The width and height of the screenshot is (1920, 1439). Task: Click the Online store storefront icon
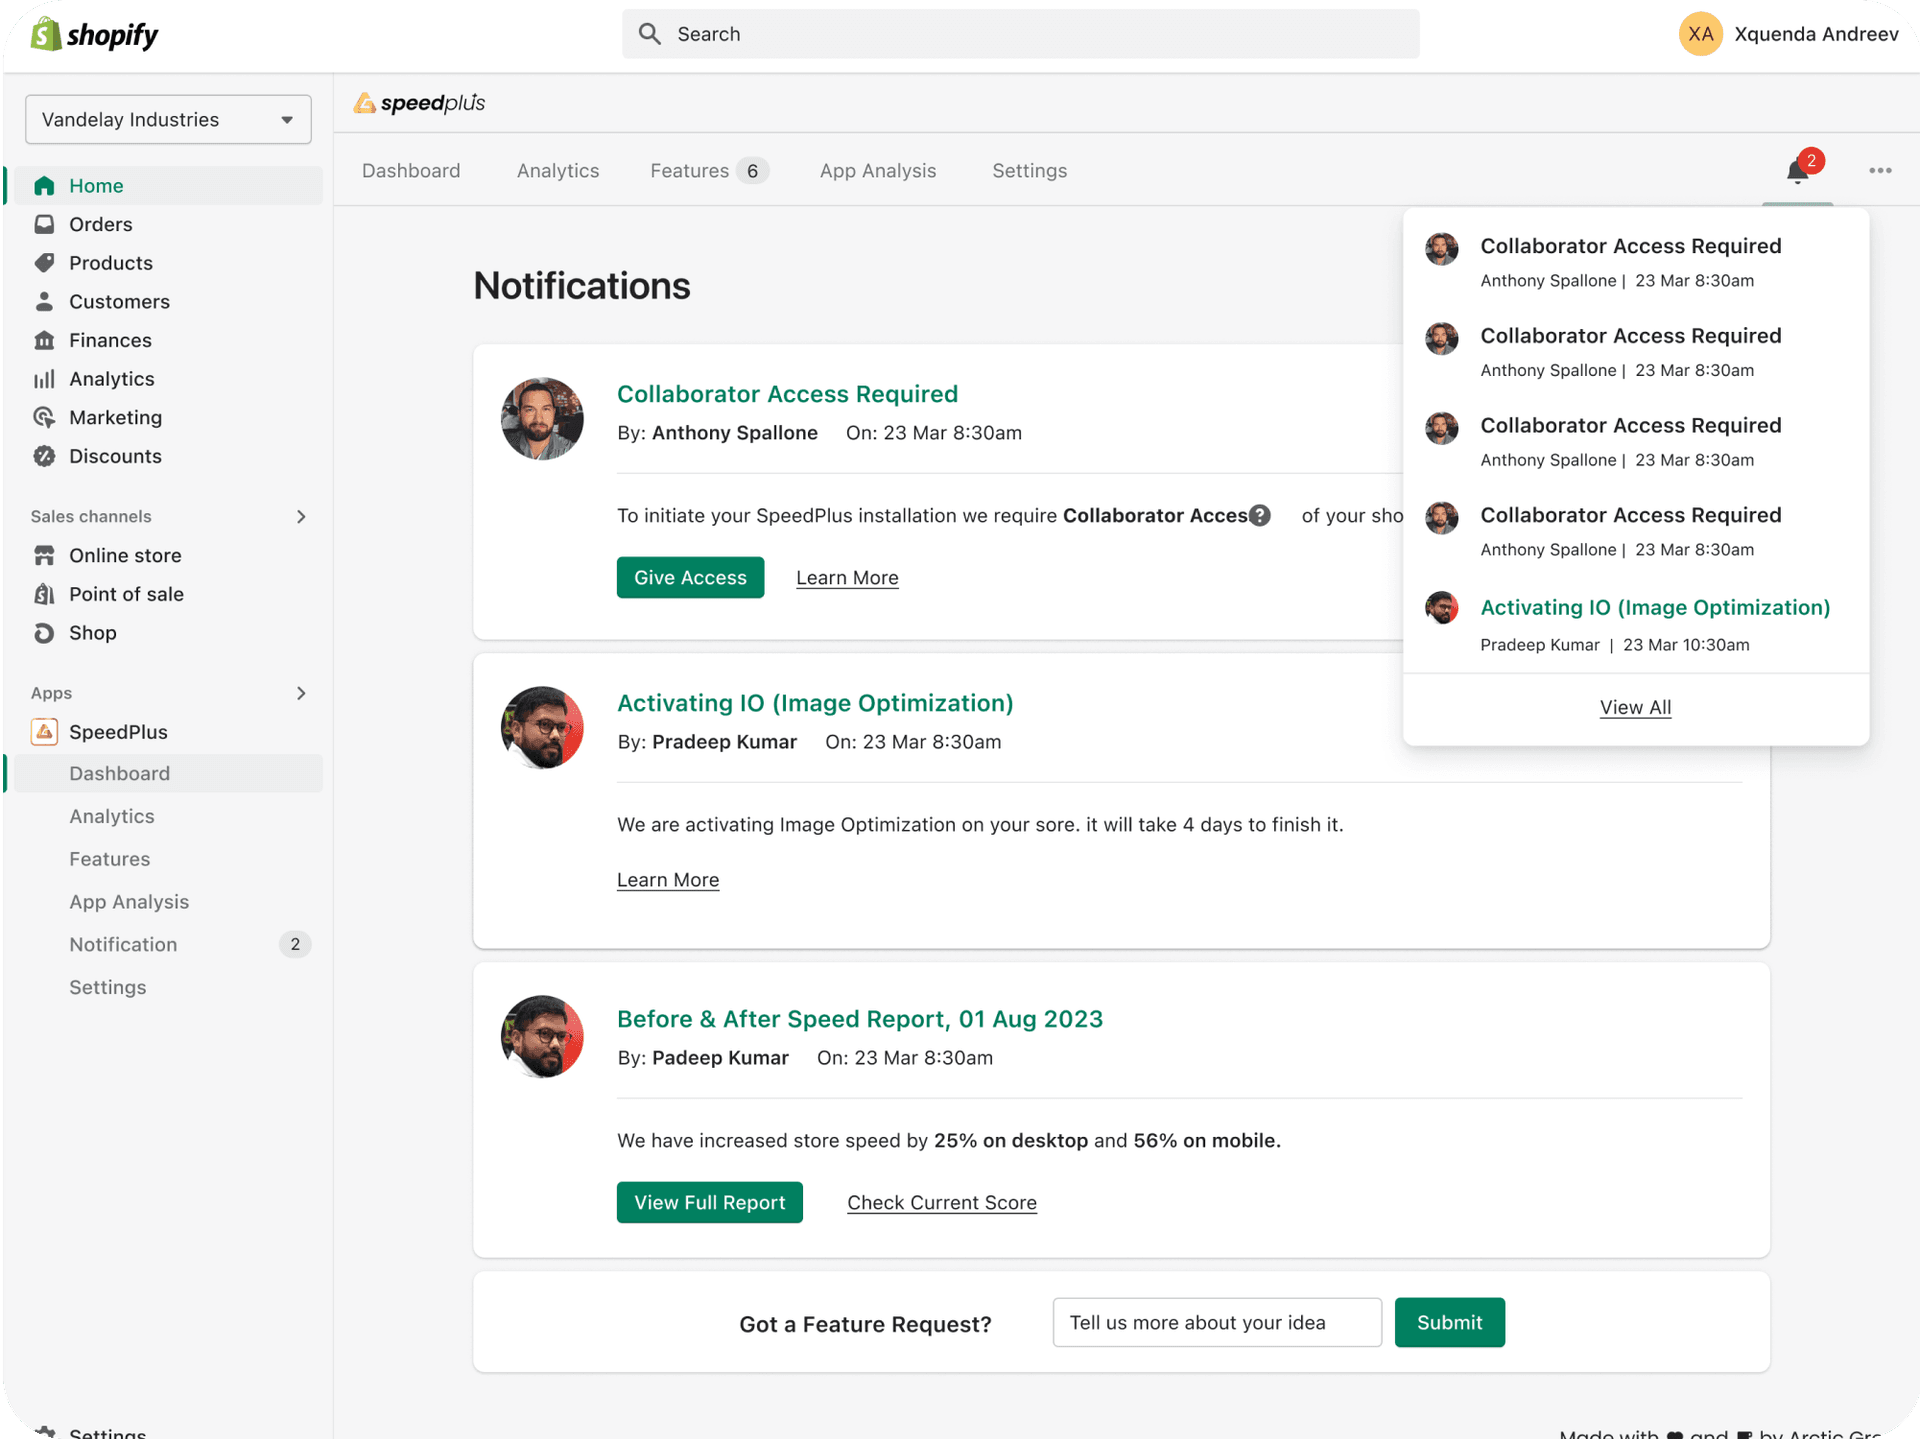click(44, 555)
